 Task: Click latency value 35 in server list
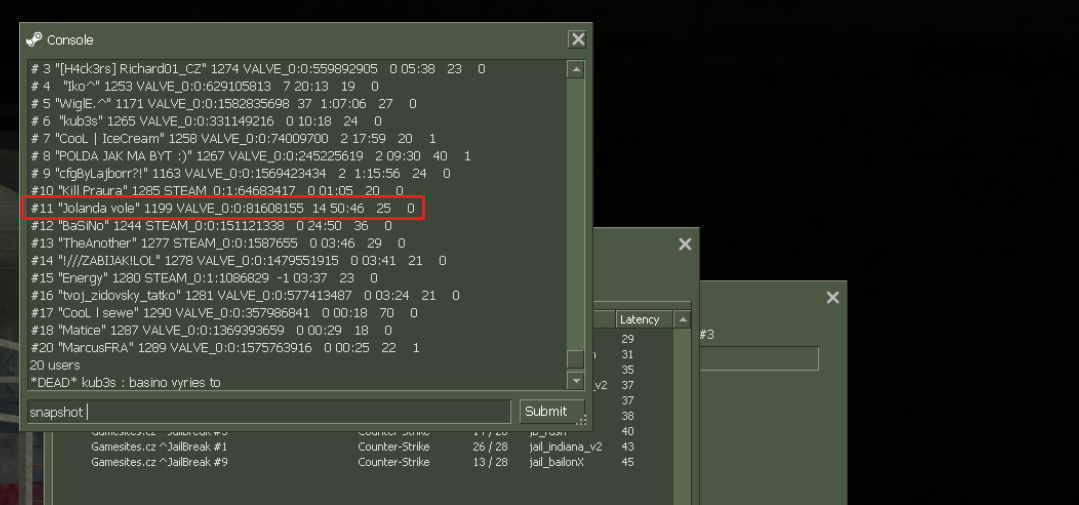tap(627, 369)
